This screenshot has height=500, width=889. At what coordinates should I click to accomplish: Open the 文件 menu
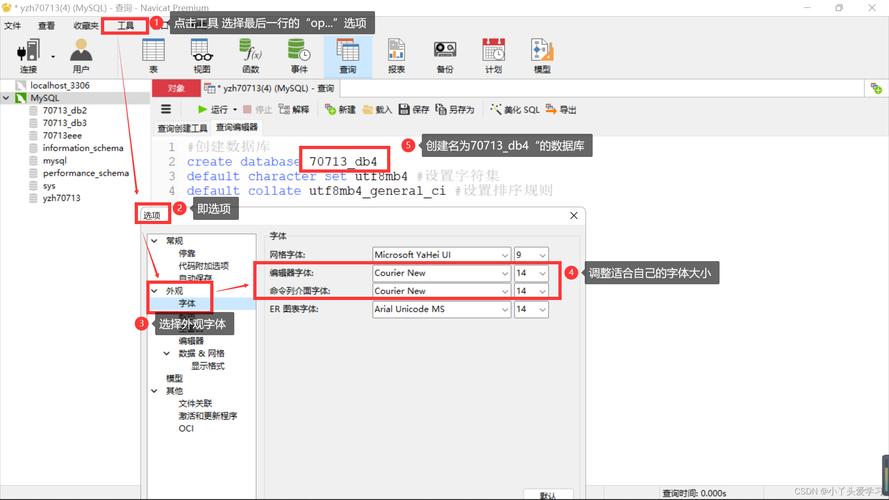pos(12,26)
